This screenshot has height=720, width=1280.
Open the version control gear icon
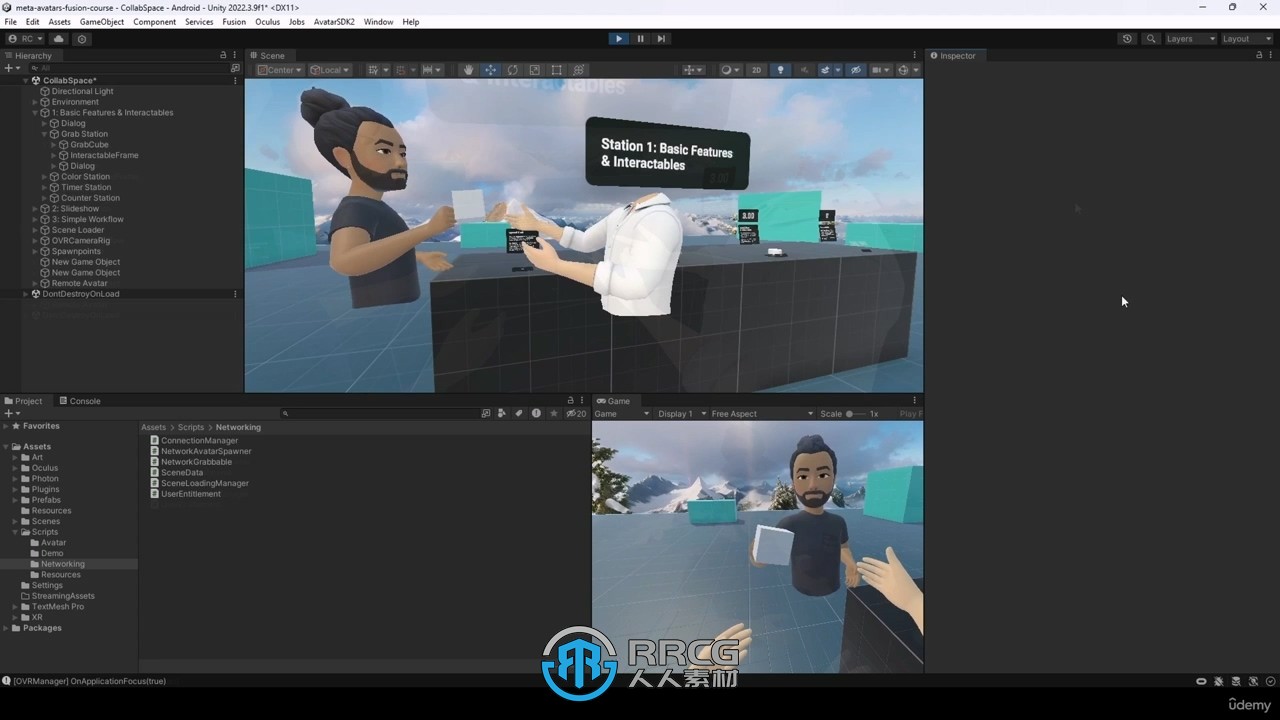point(82,39)
